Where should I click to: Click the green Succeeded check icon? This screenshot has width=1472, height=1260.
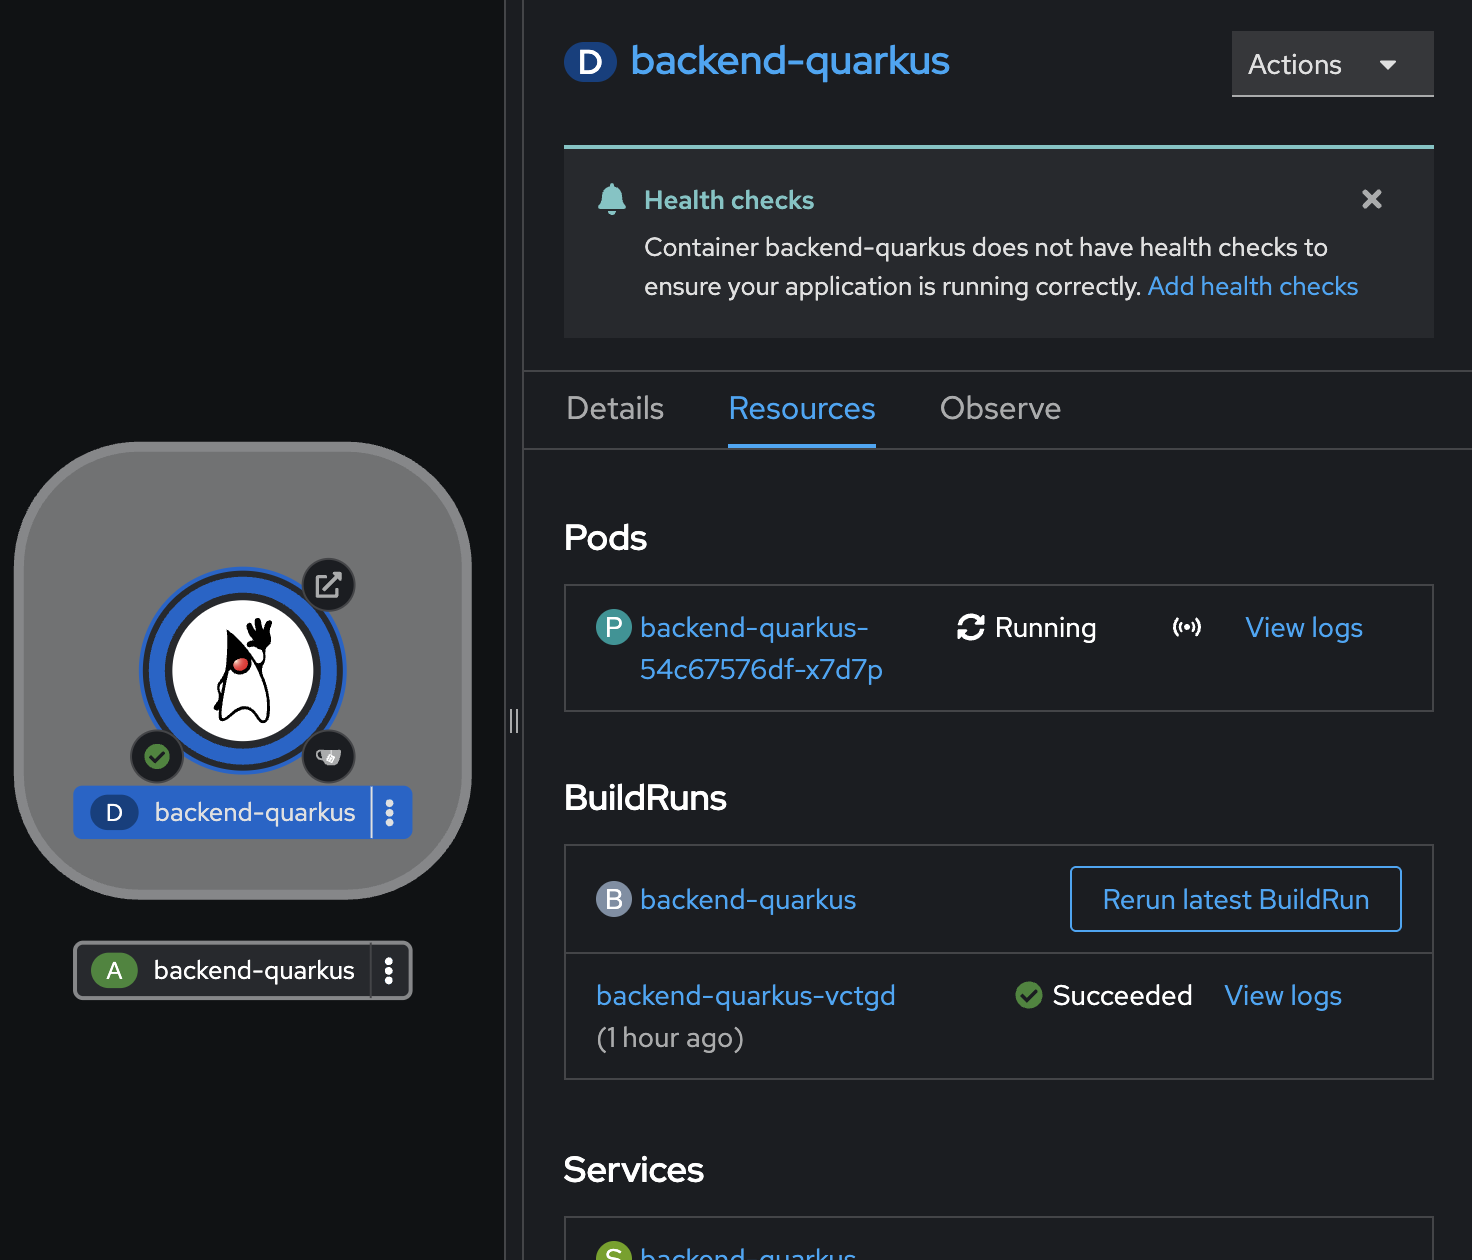click(1029, 995)
